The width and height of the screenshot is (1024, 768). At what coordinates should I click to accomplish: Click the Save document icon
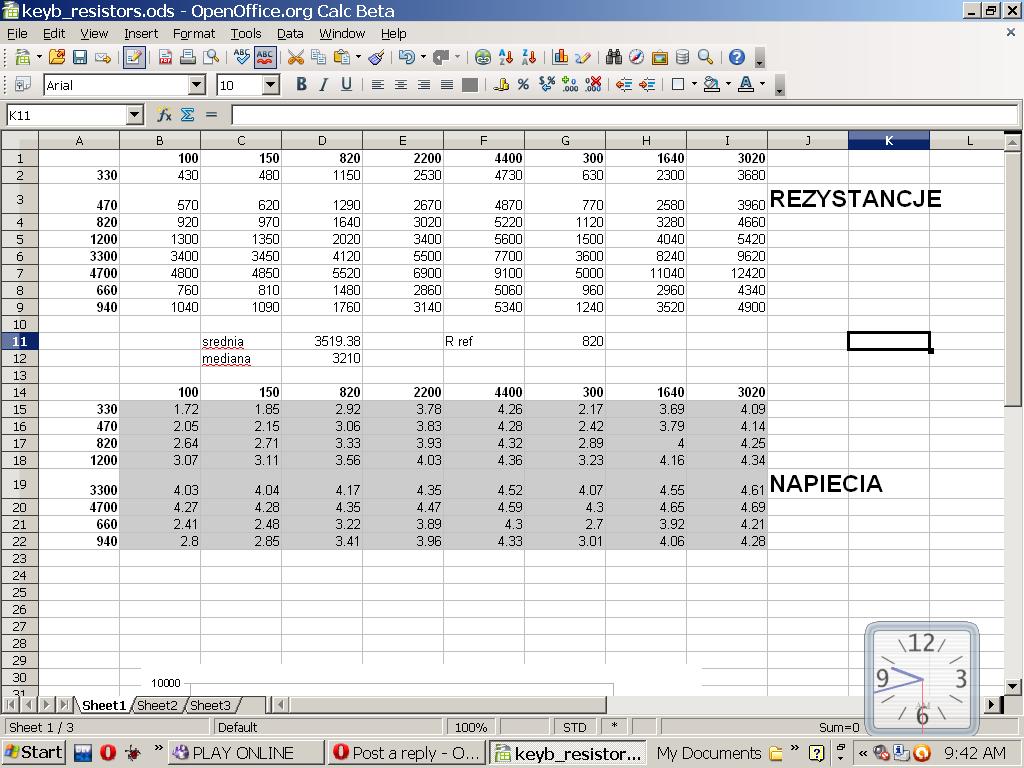coord(80,58)
